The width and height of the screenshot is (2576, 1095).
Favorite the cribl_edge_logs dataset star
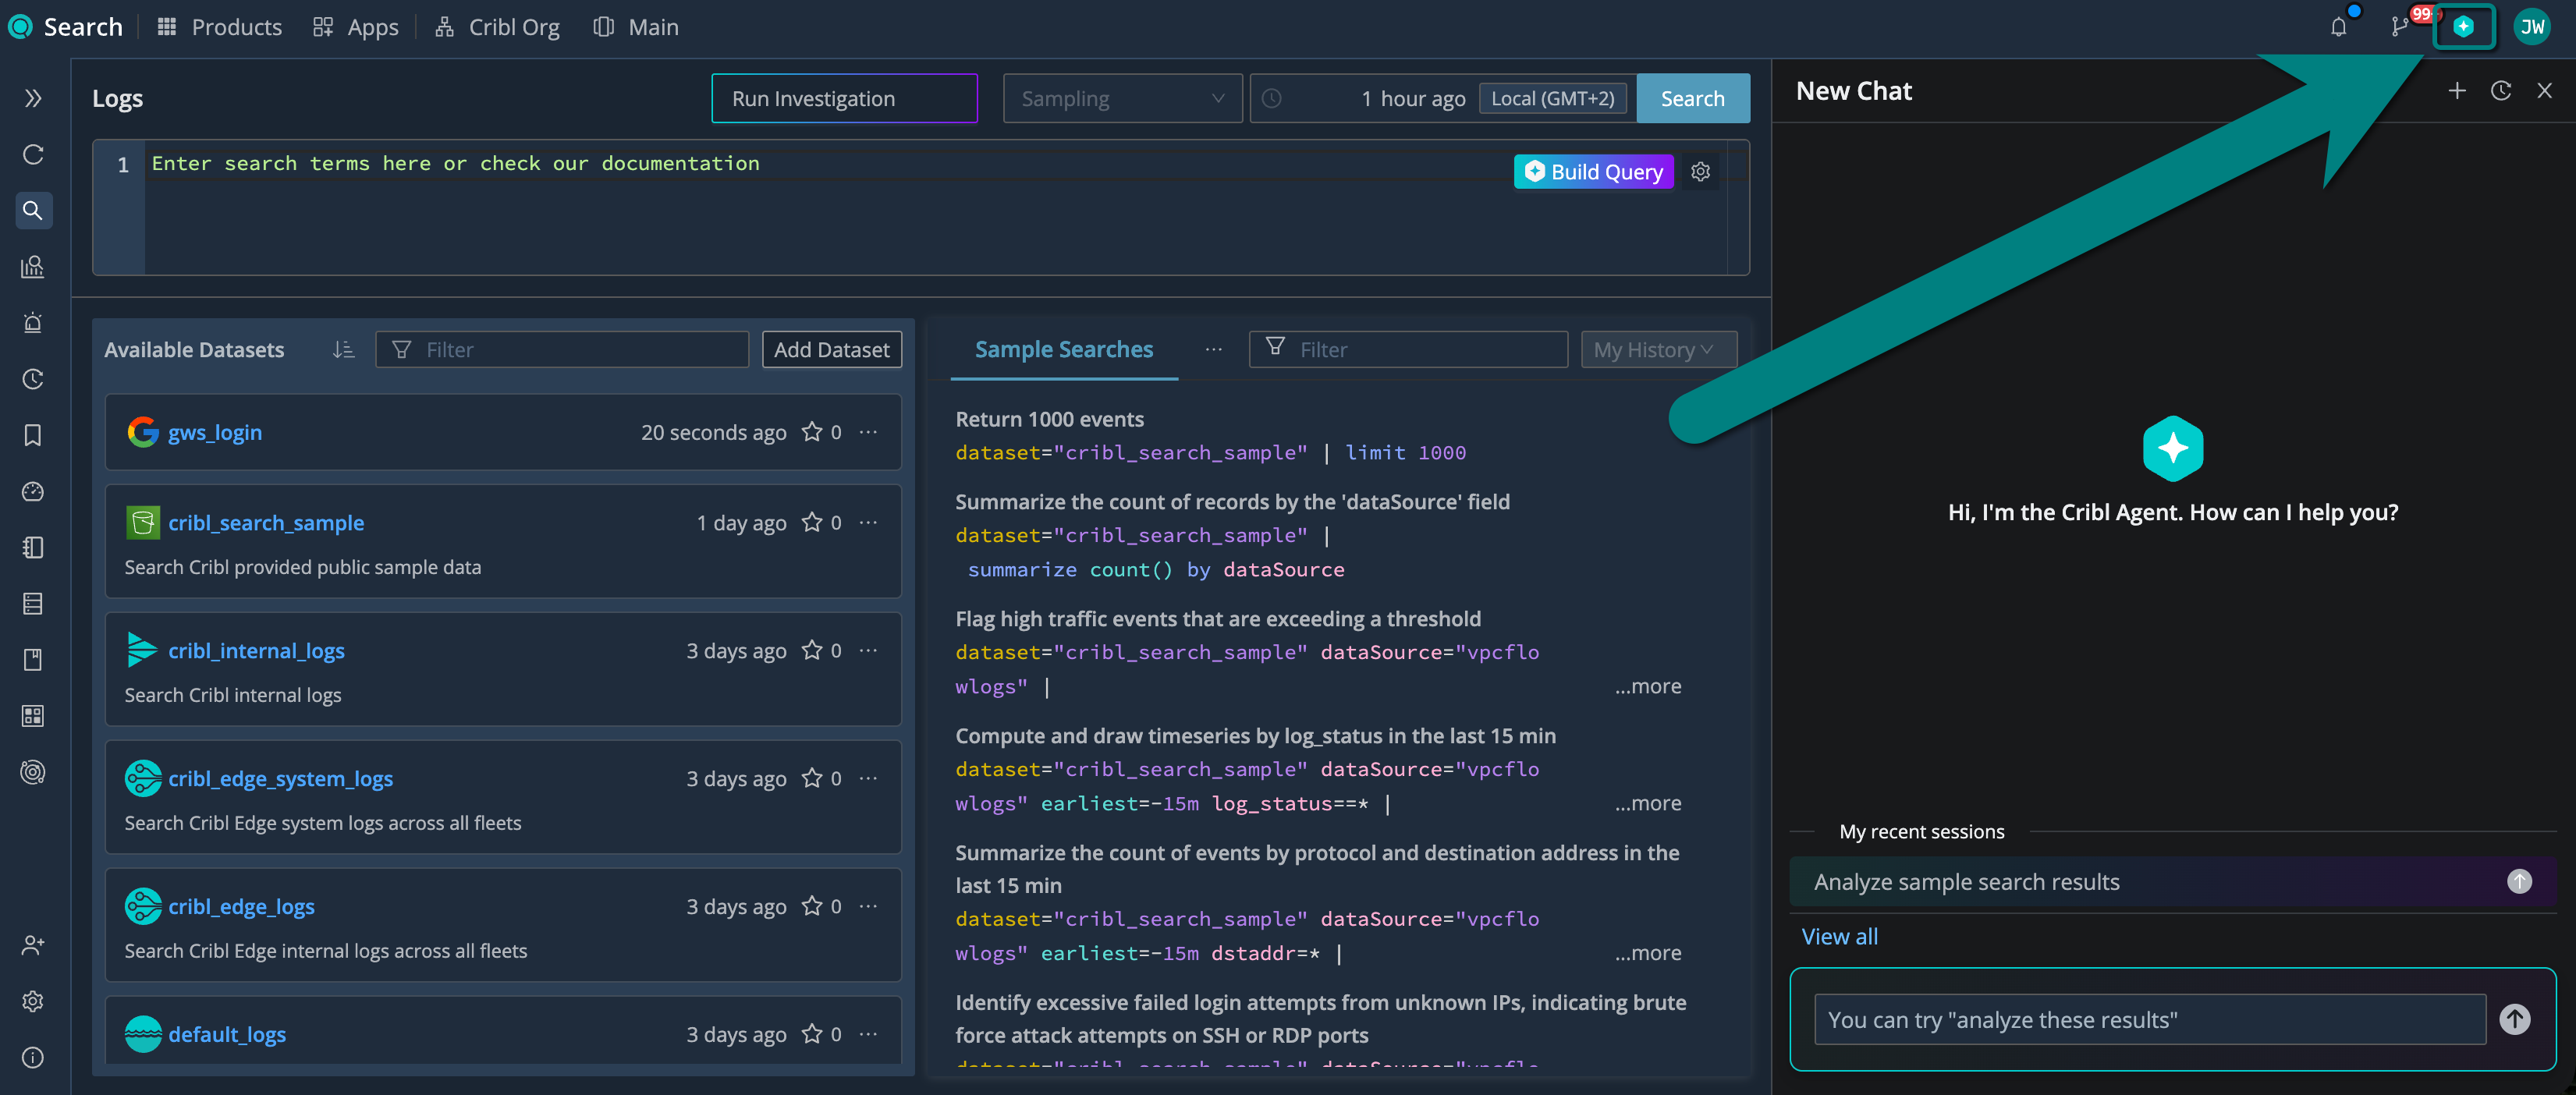click(x=812, y=907)
